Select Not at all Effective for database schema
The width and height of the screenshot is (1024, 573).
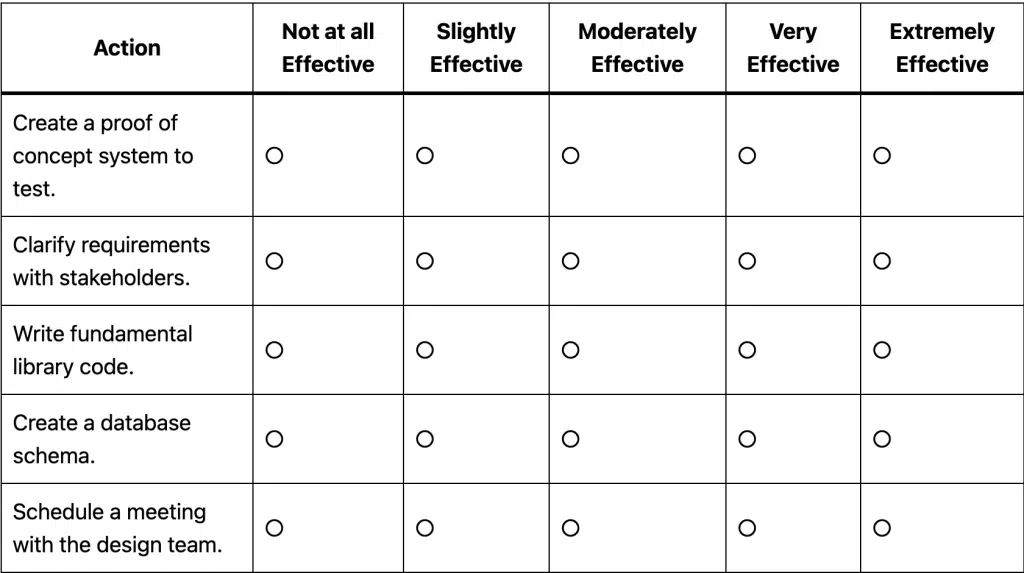click(x=275, y=439)
